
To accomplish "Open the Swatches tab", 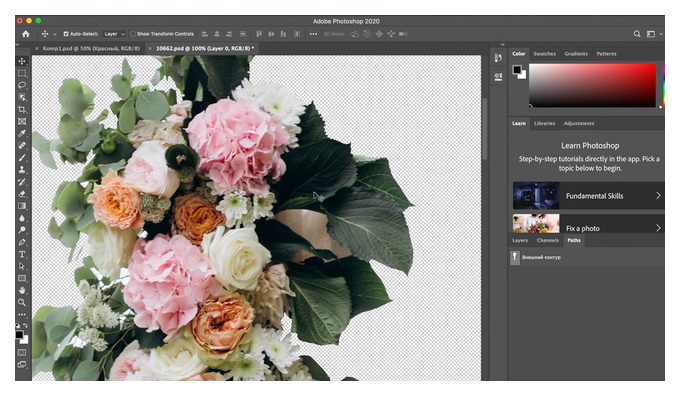I will click(544, 54).
